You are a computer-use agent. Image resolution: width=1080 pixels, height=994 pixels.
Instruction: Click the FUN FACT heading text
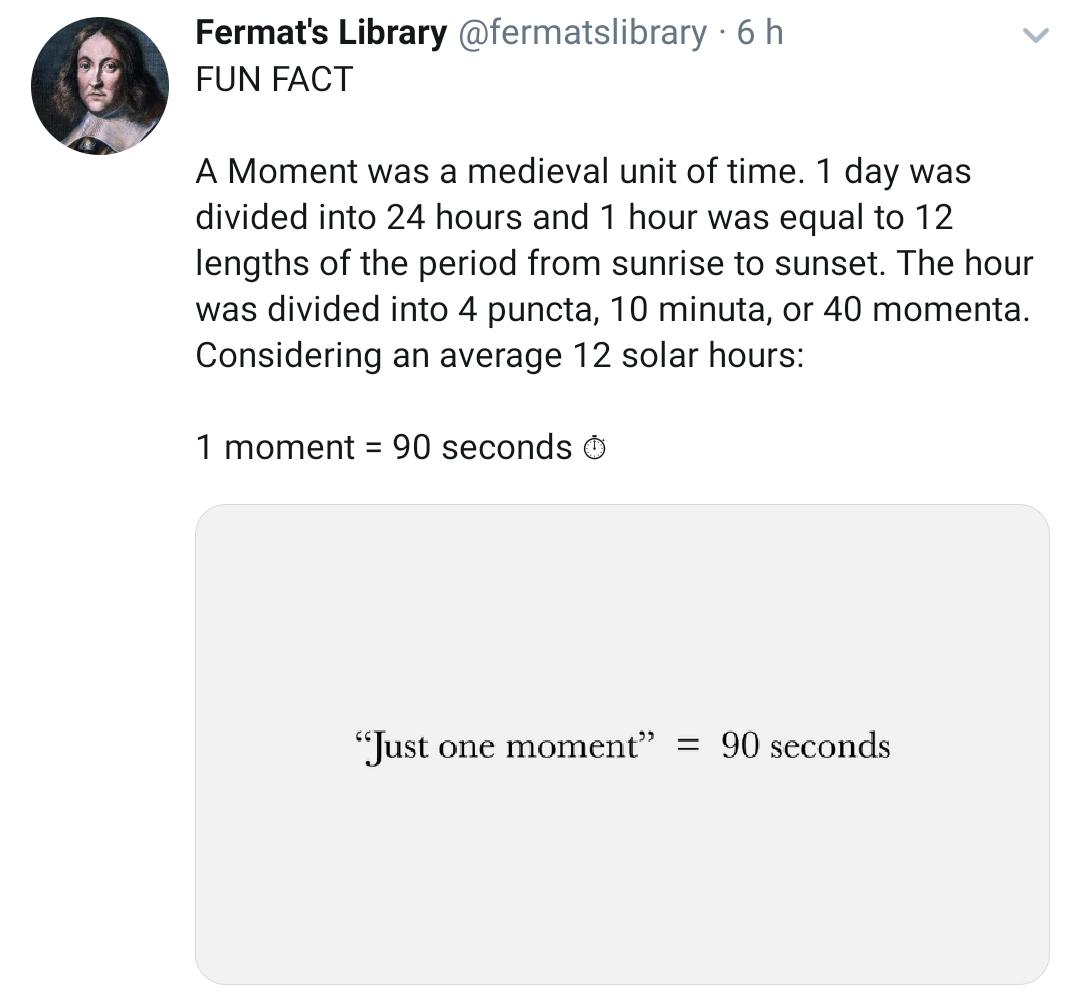(x=274, y=79)
